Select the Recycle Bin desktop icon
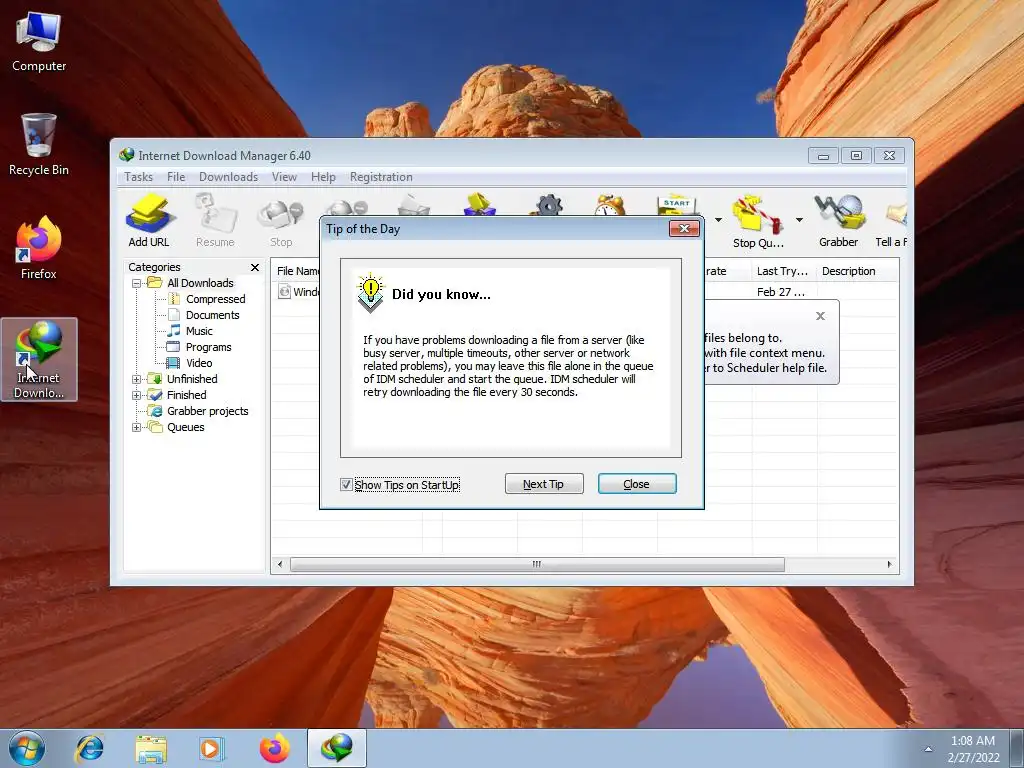This screenshot has height=768, width=1024. tap(39, 145)
